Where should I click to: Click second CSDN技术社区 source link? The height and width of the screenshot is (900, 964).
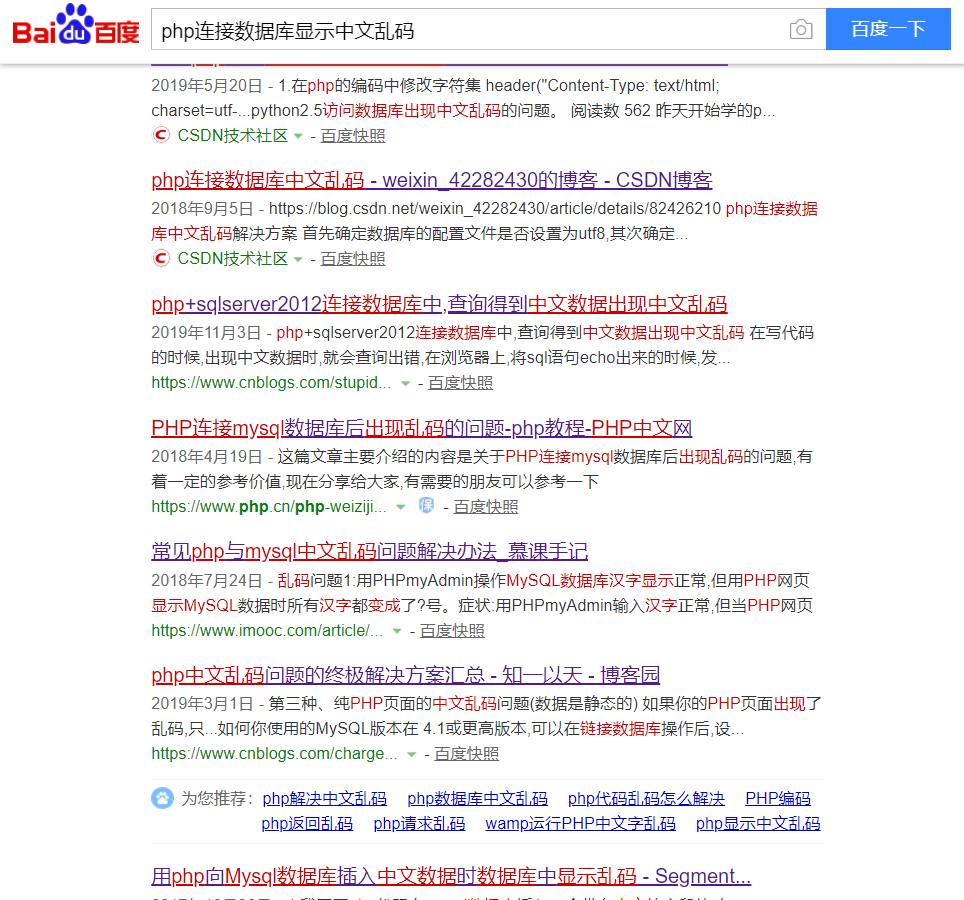click(233, 259)
